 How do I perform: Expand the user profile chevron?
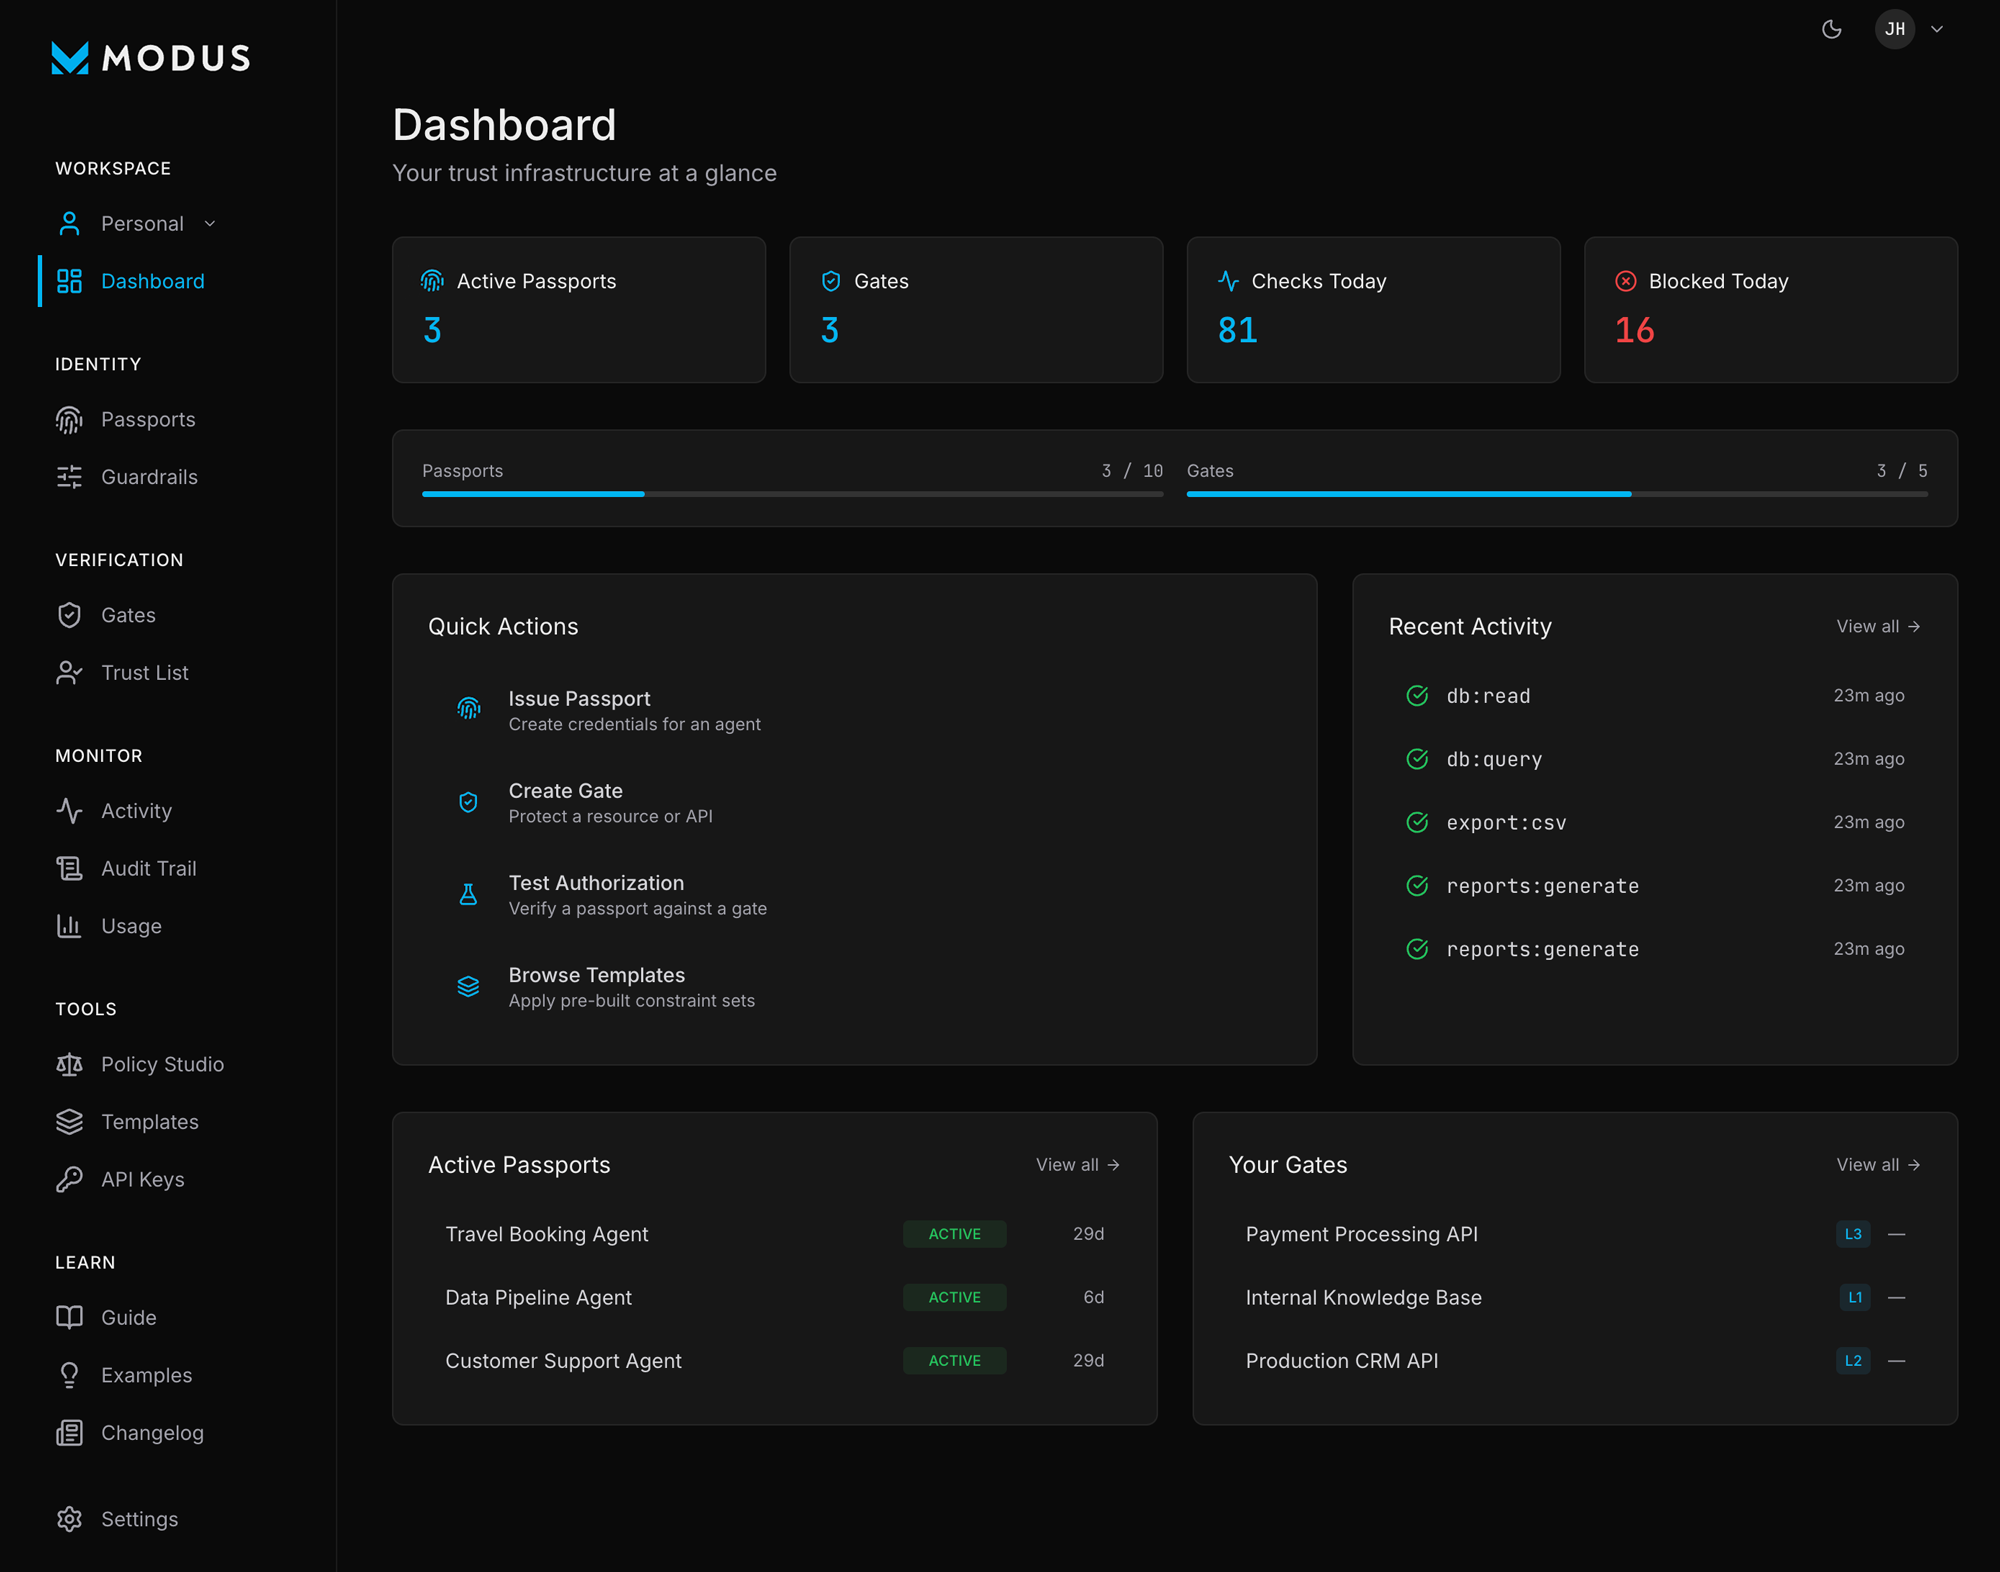click(1937, 29)
